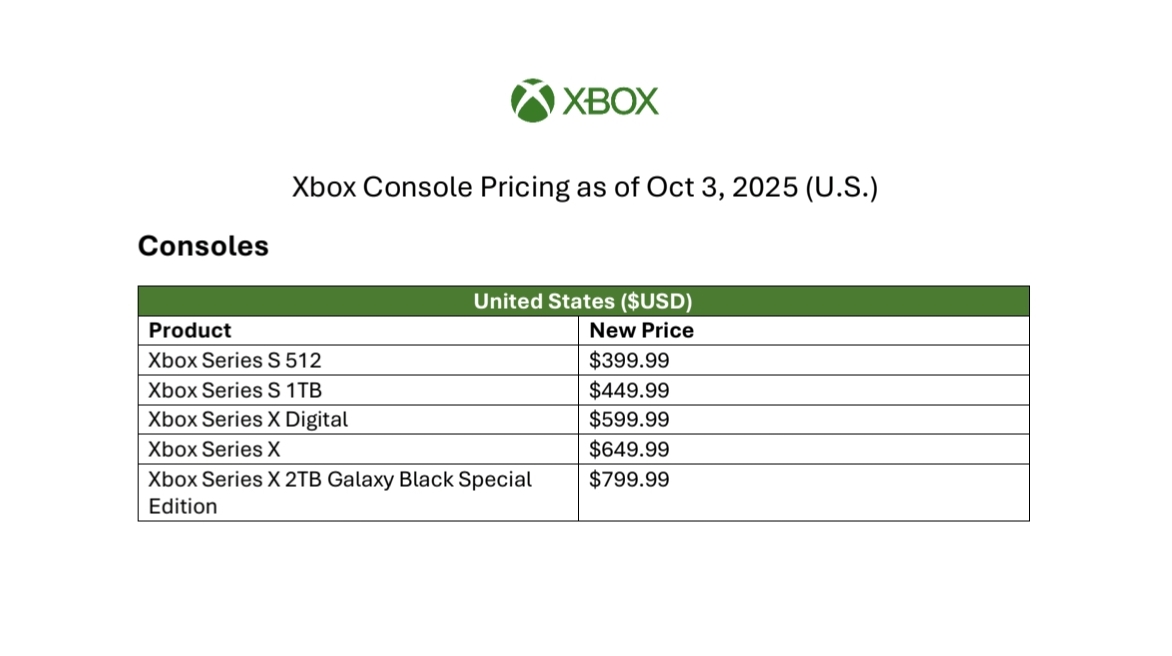Viewport: 1172px width, 656px height.
Task: Click the (U.S.) text in title
Action: [x=841, y=187]
